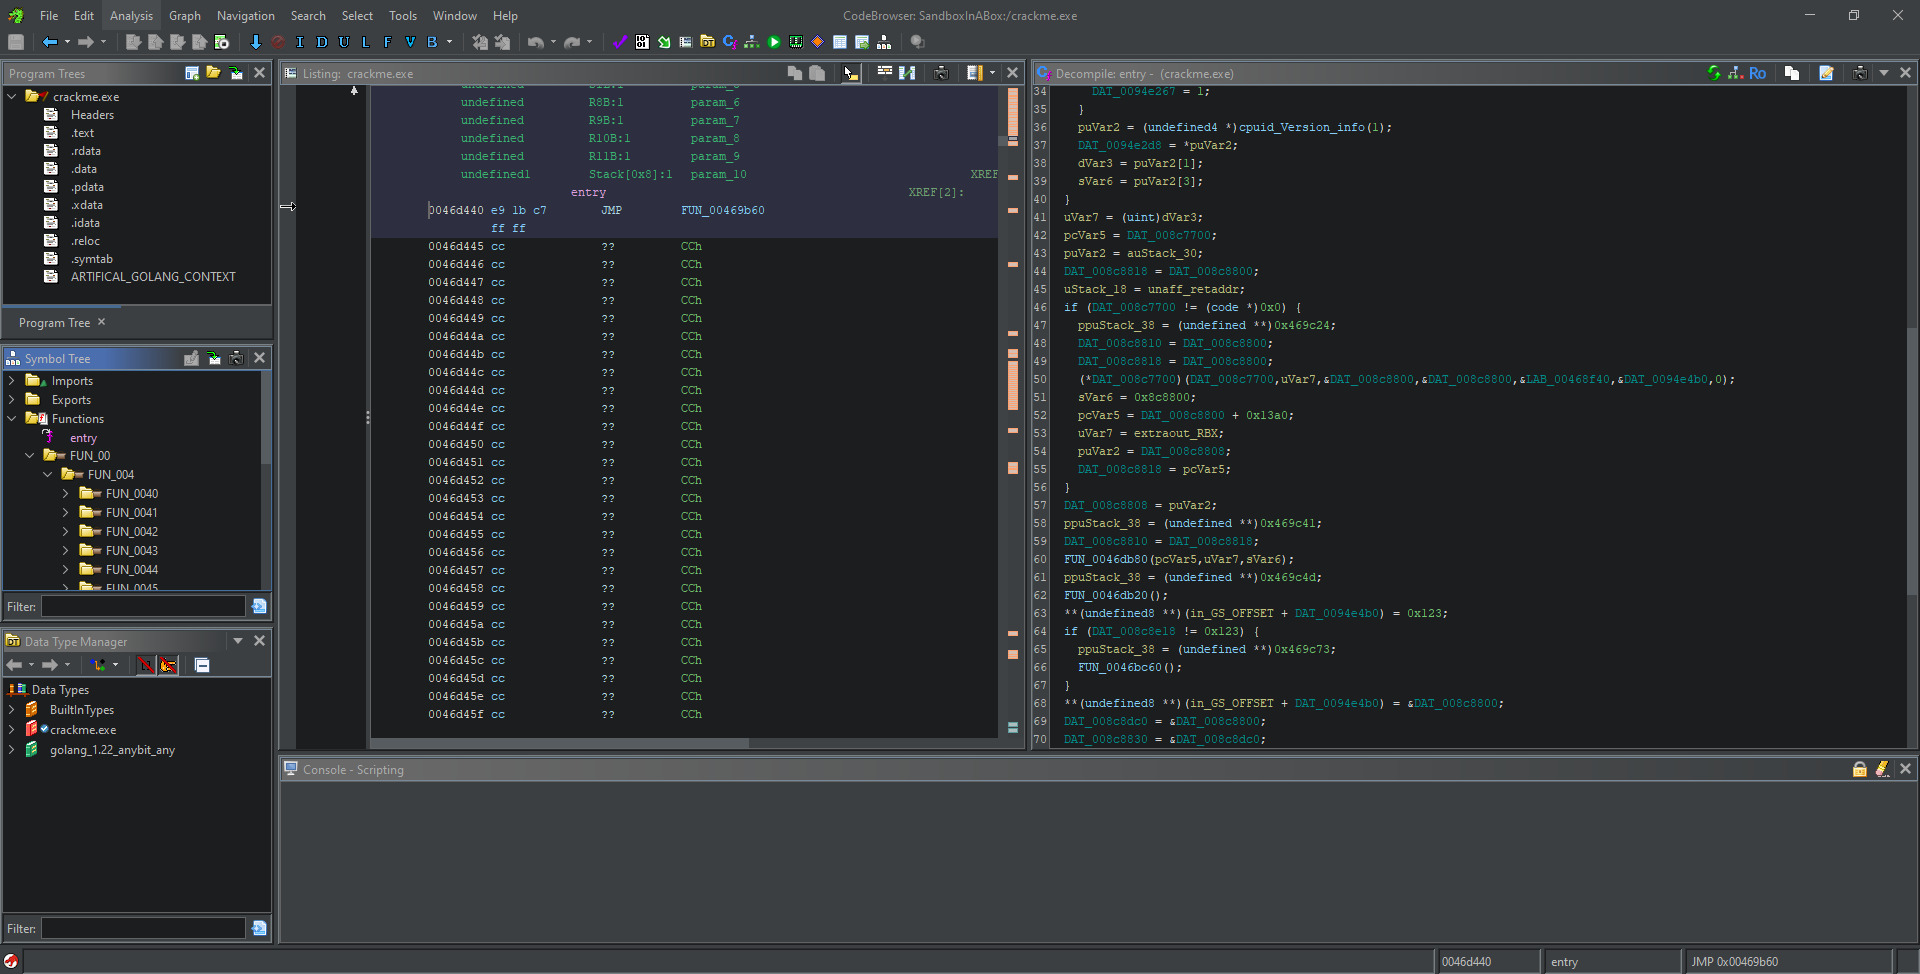
Task: Take Listing snapshot camera icon
Action: click(941, 73)
